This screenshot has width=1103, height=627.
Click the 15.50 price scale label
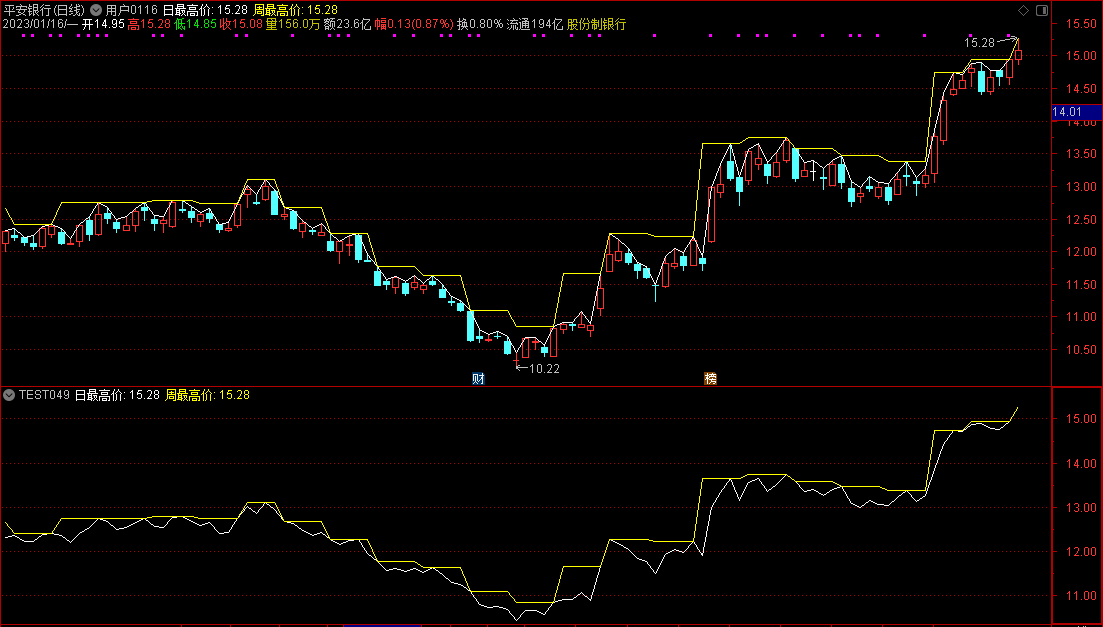click(1077, 24)
